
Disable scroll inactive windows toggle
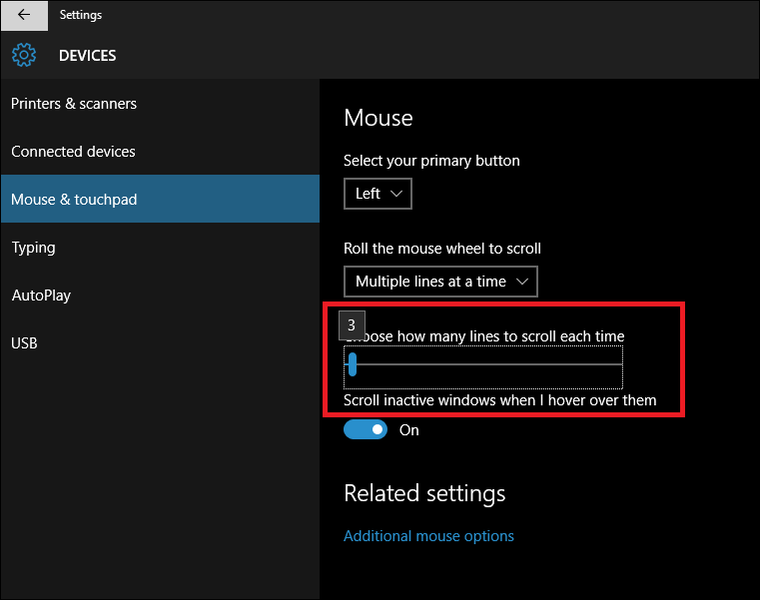365,430
